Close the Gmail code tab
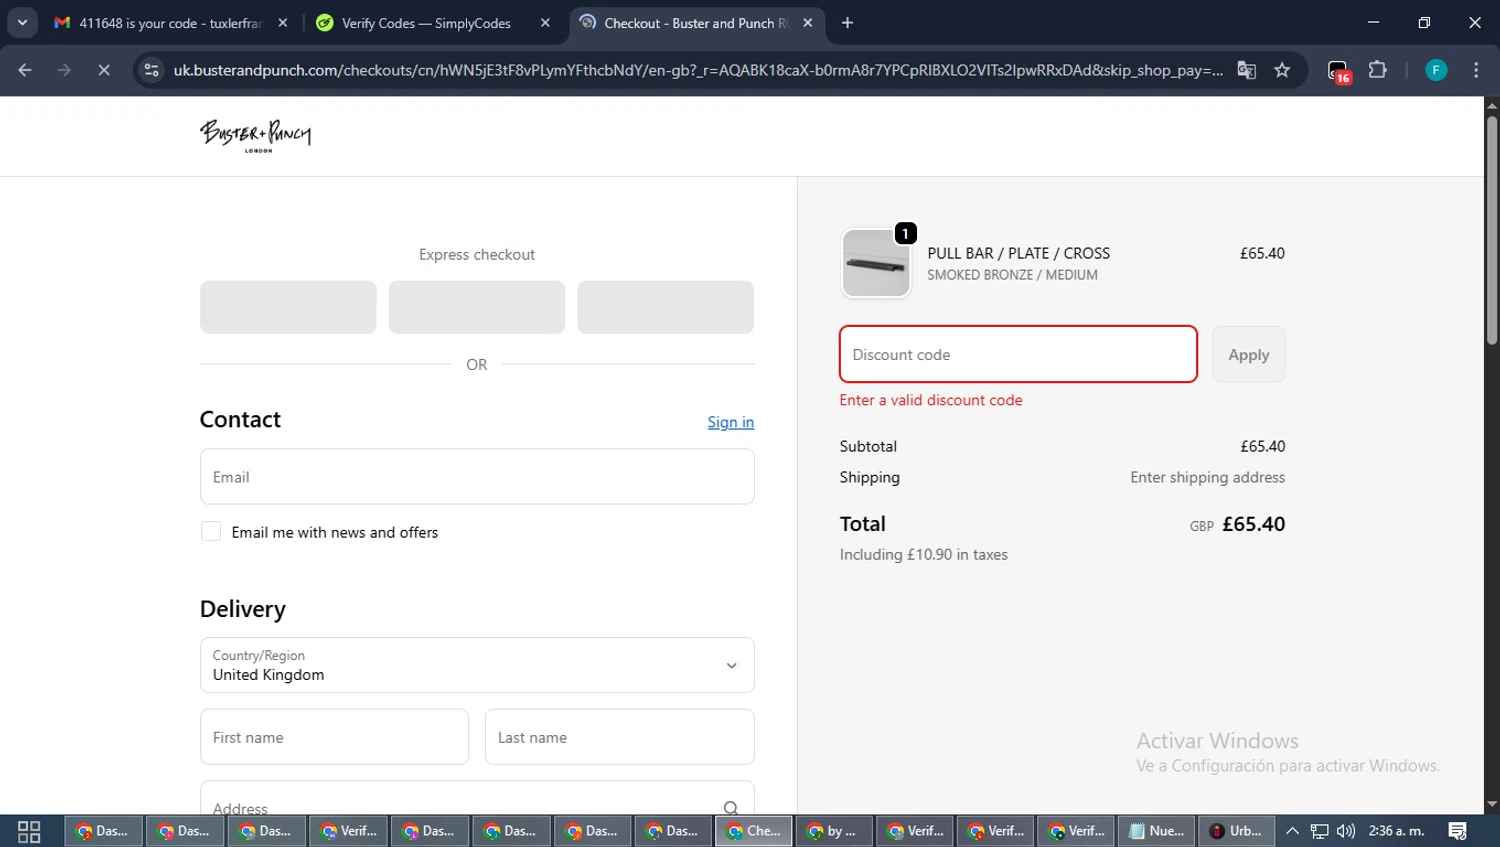The height and width of the screenshot is (847, 1500). [283, 23]
